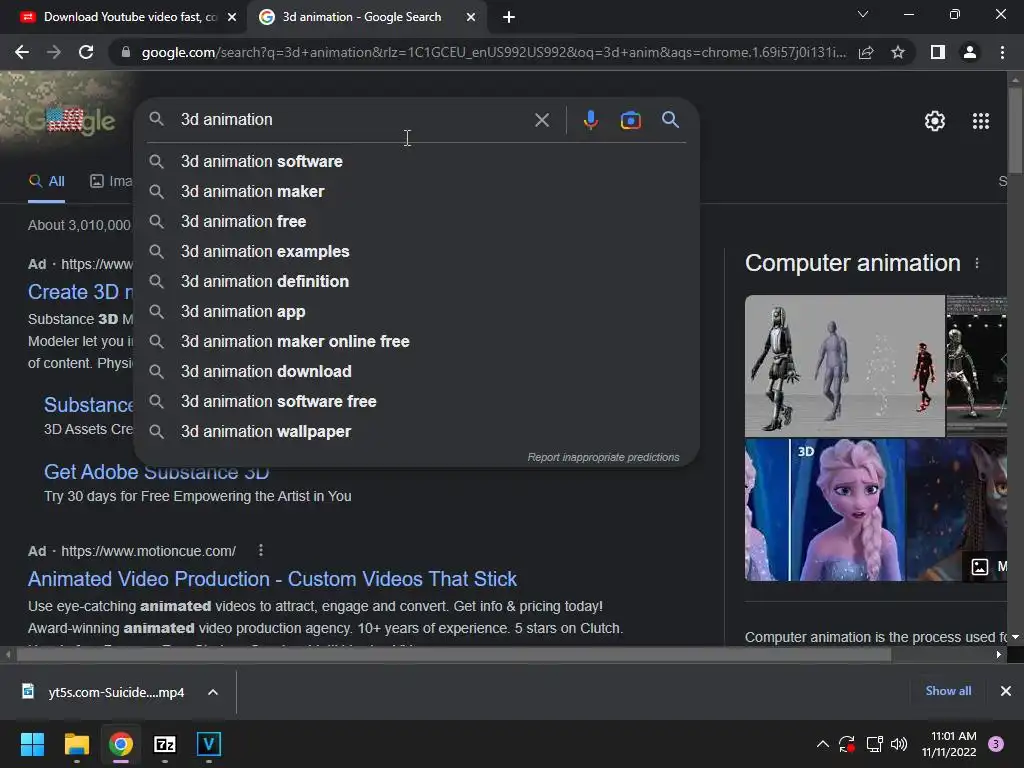This screenshot has width=1024, height=768.
Task: View site information via lock icon
Action: click(x=126, y=52)
